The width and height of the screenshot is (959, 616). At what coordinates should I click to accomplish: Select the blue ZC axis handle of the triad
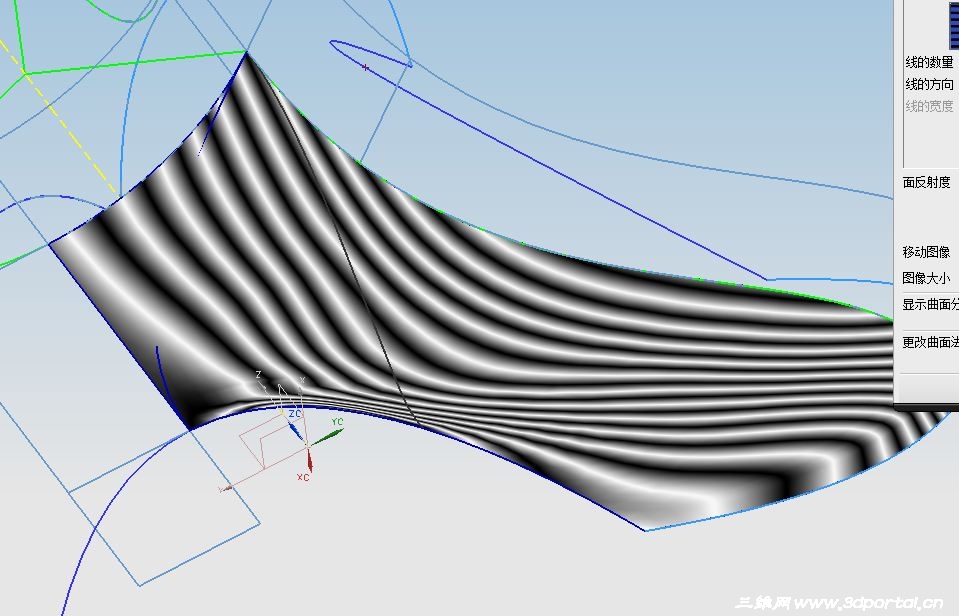tap(295, 430)
